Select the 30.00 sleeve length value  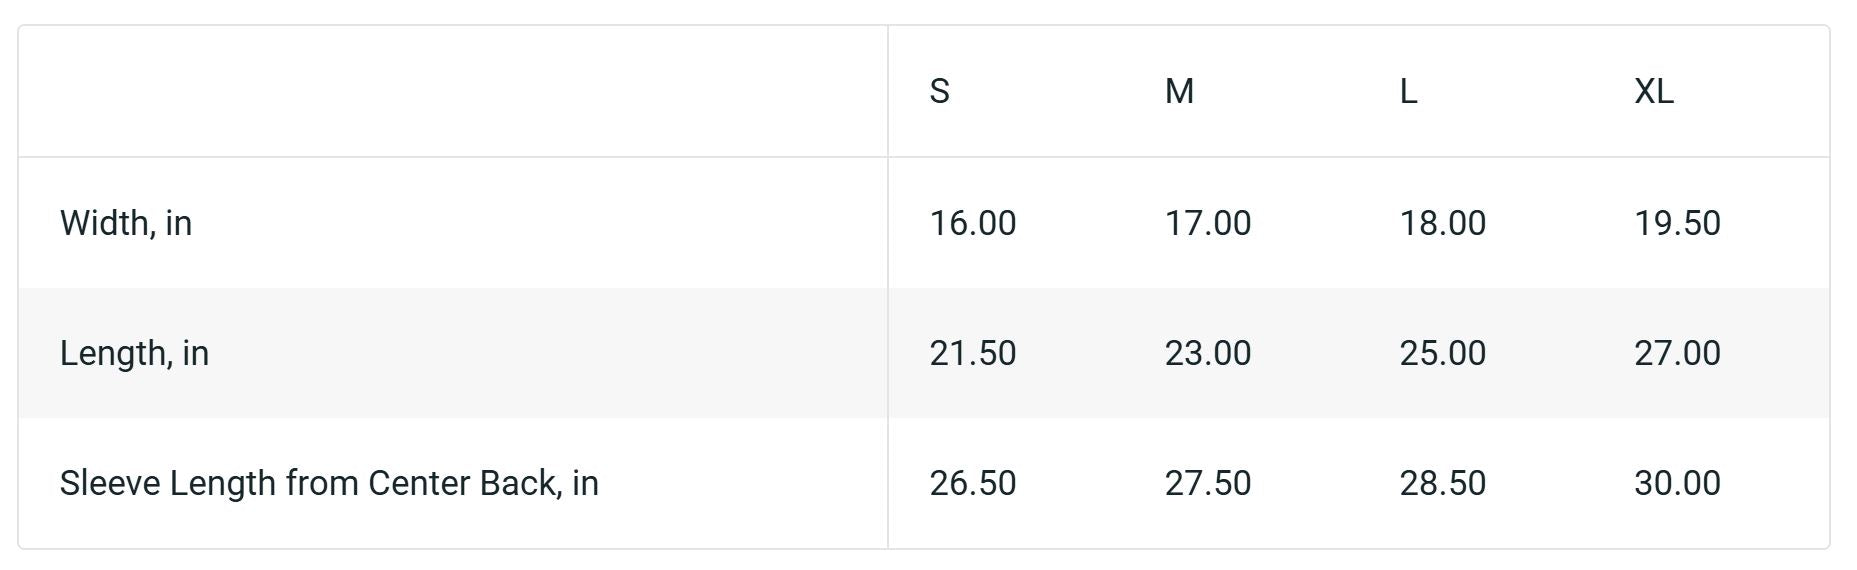(1677, 483)
